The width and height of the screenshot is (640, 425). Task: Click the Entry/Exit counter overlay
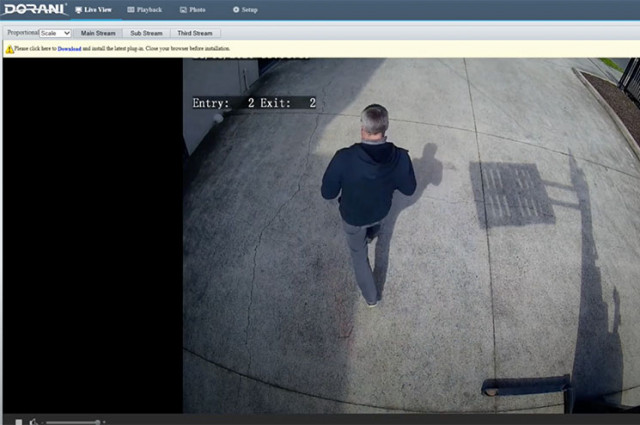[254, 103]
